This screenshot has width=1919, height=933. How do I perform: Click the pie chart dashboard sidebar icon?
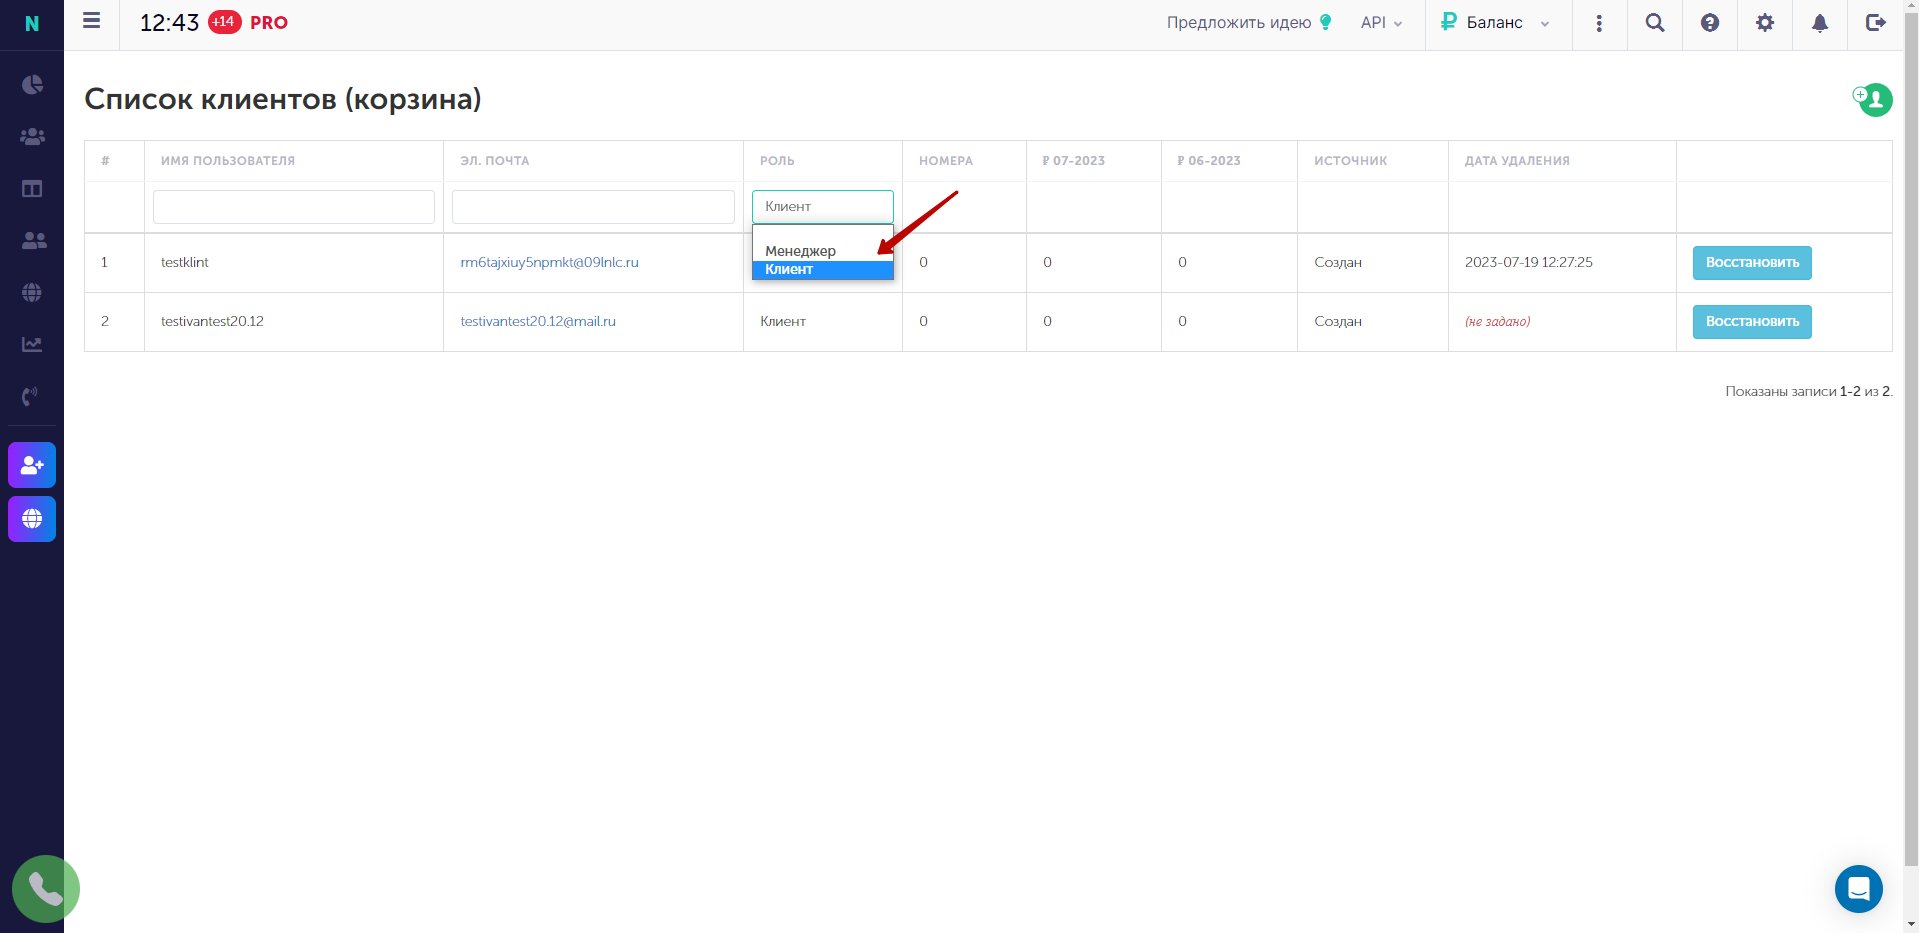32,84
